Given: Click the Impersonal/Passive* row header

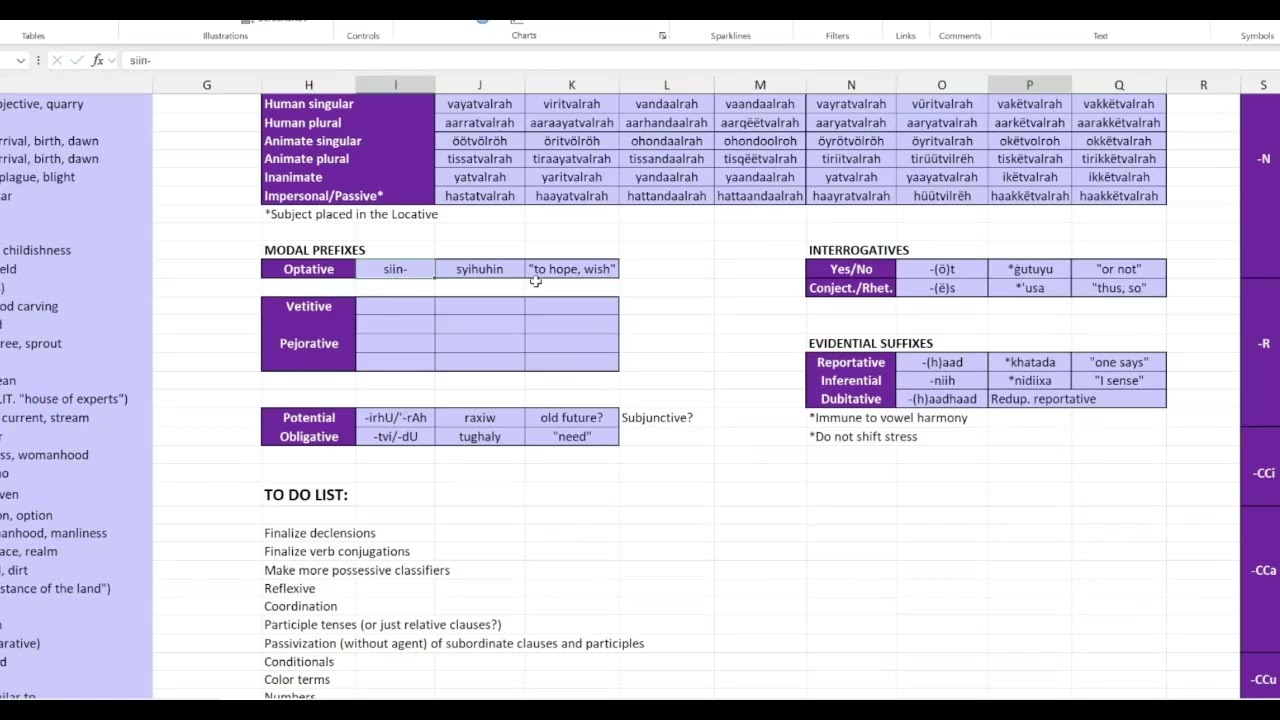Looking at the screenshot, I should (348, 196).
